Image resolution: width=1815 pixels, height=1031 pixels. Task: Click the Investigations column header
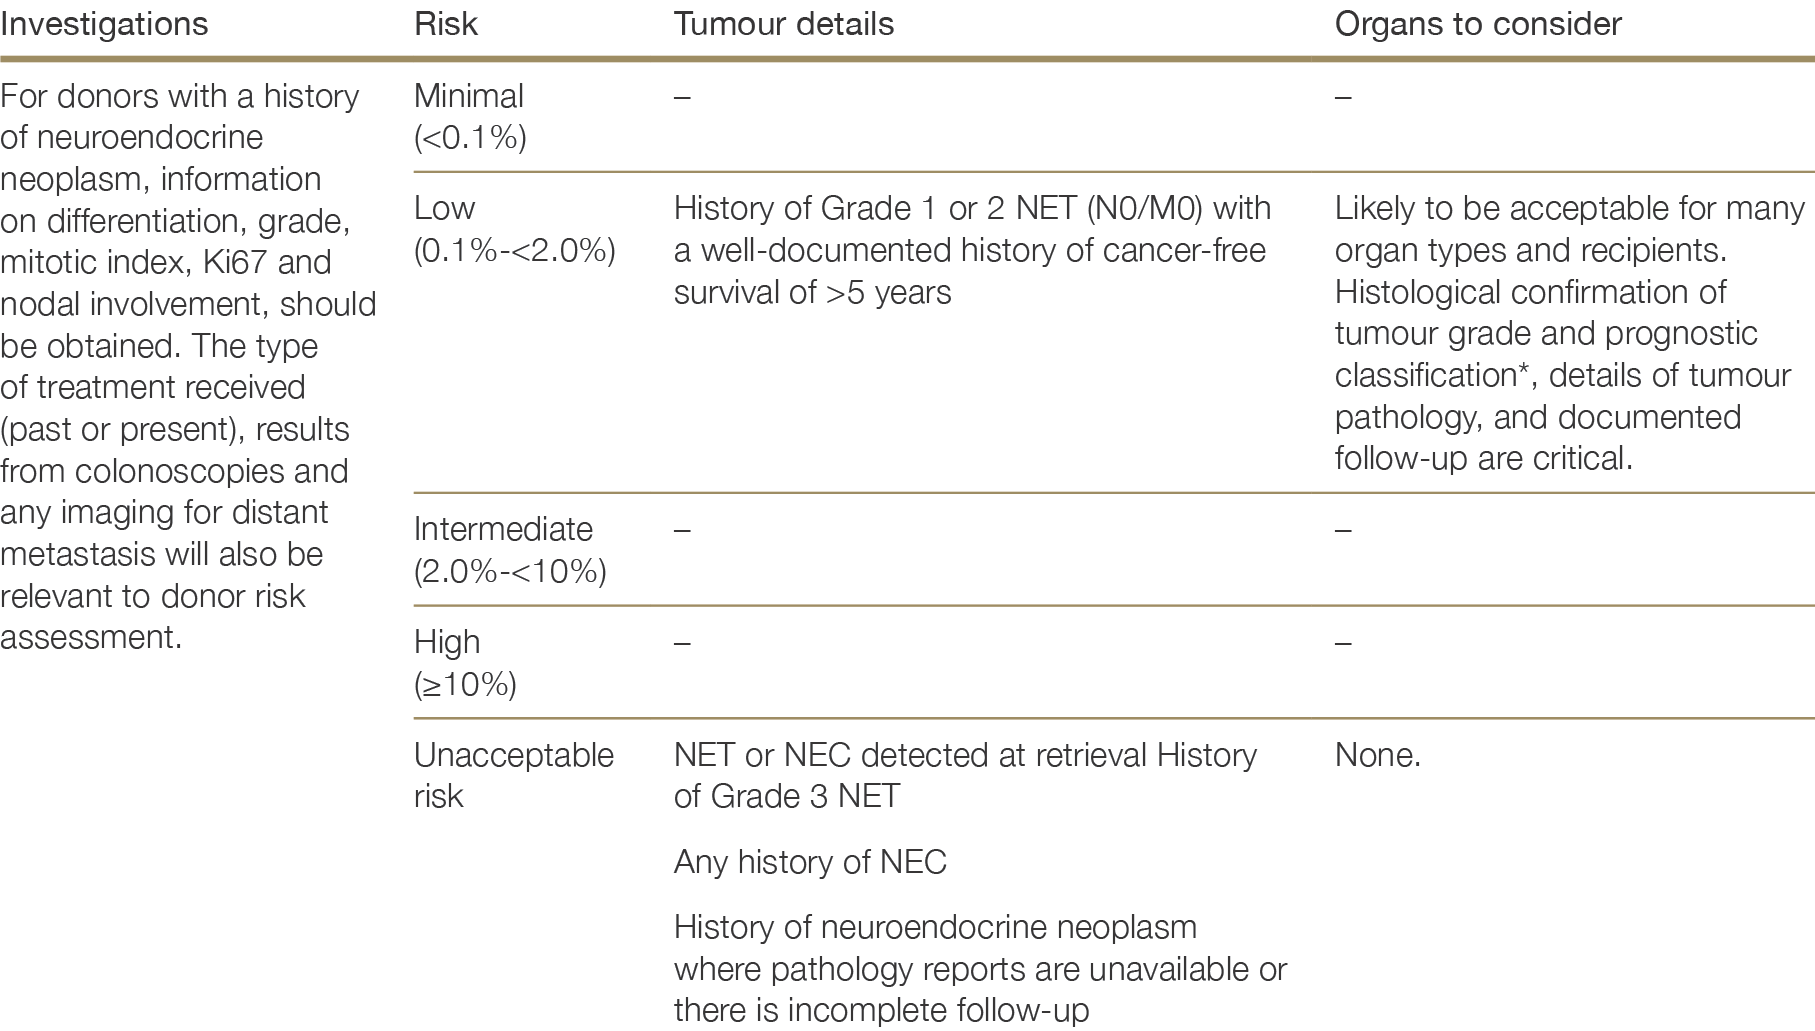tap(104, 24)
